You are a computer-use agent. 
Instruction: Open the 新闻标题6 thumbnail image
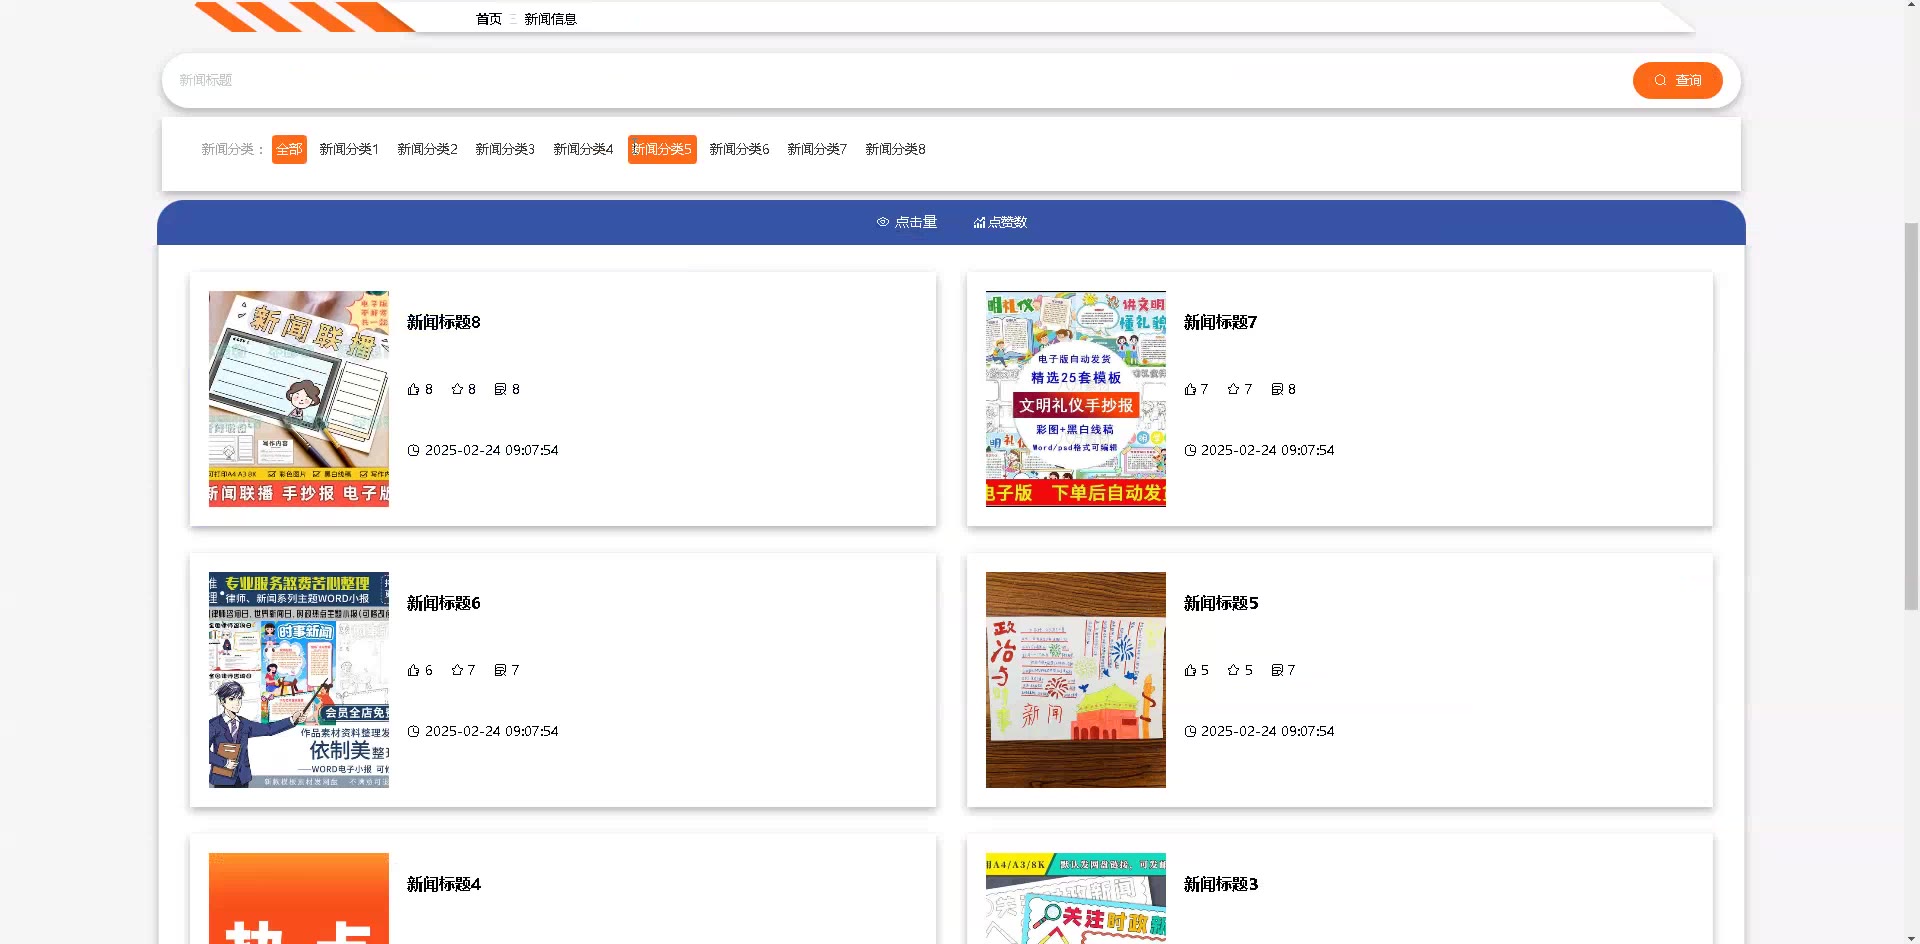point(299,680)
